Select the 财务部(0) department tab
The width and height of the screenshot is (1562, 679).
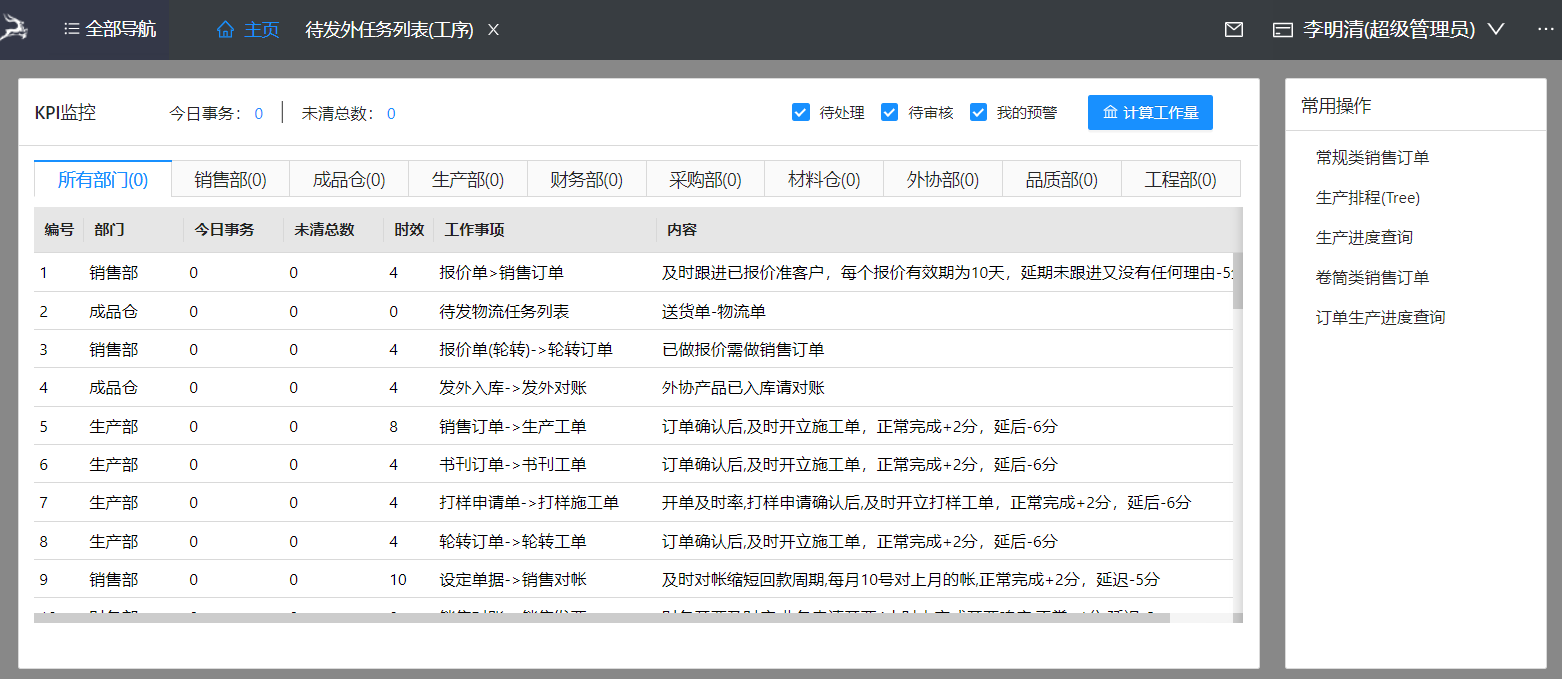pyautogui.click(x=586, y=180)
